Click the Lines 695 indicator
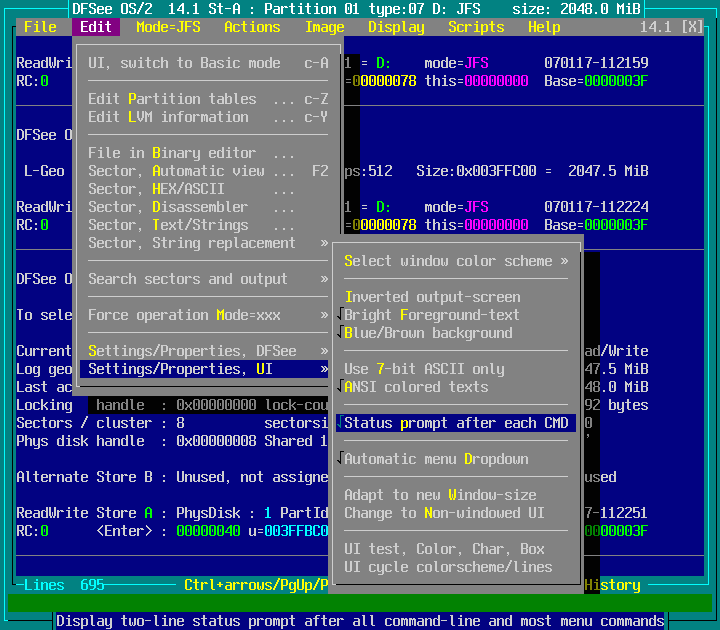720x630 pixels. (x=64, y=585)
